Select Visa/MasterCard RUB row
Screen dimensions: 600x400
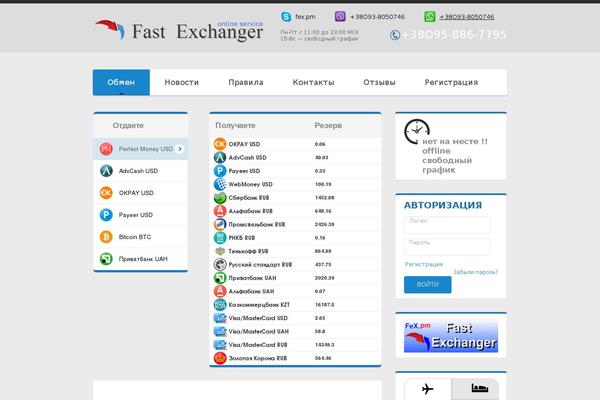click(295, 345)
